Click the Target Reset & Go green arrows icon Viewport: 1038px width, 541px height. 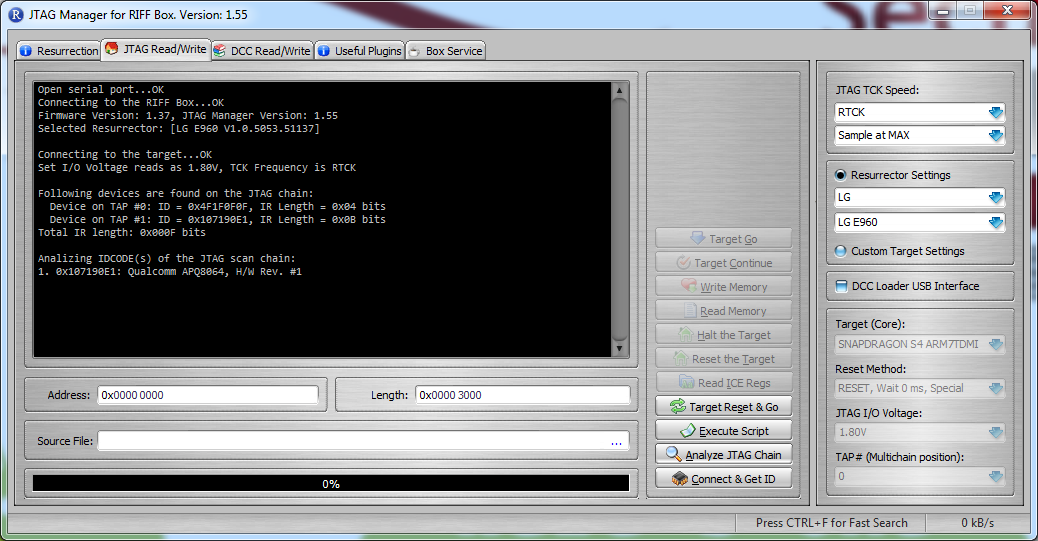click(677, 407)
